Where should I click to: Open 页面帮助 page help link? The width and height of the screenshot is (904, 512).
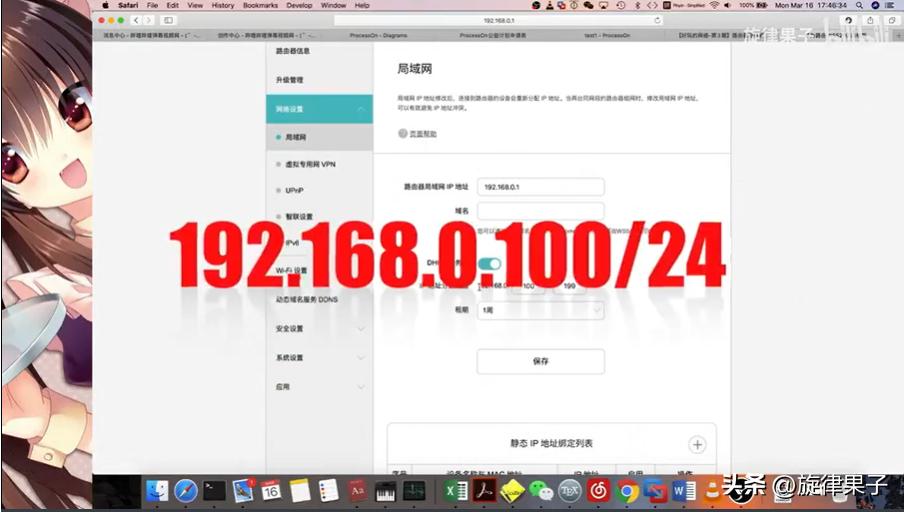[417, 134]
